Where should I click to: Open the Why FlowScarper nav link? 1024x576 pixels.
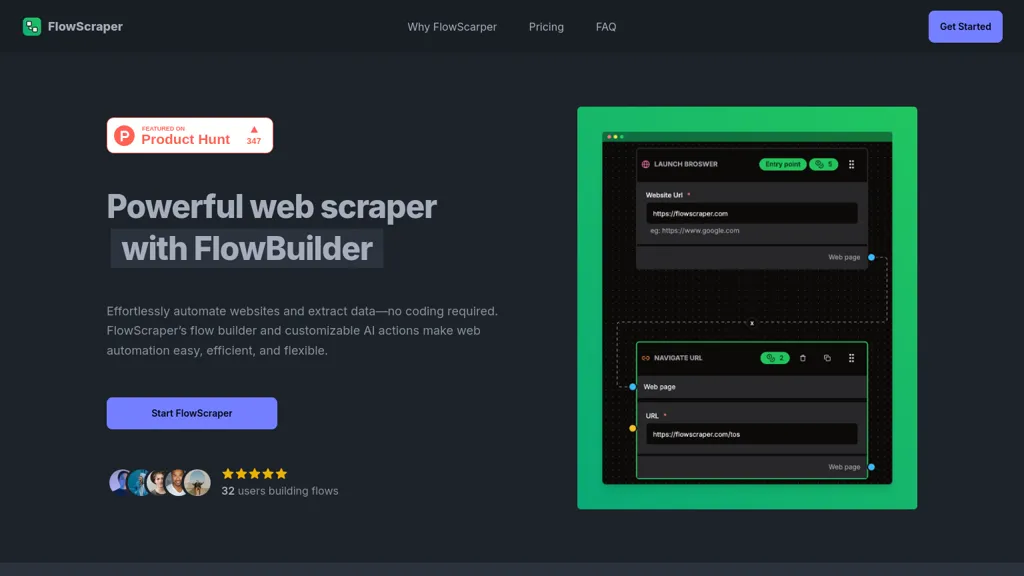pos(452,27)
